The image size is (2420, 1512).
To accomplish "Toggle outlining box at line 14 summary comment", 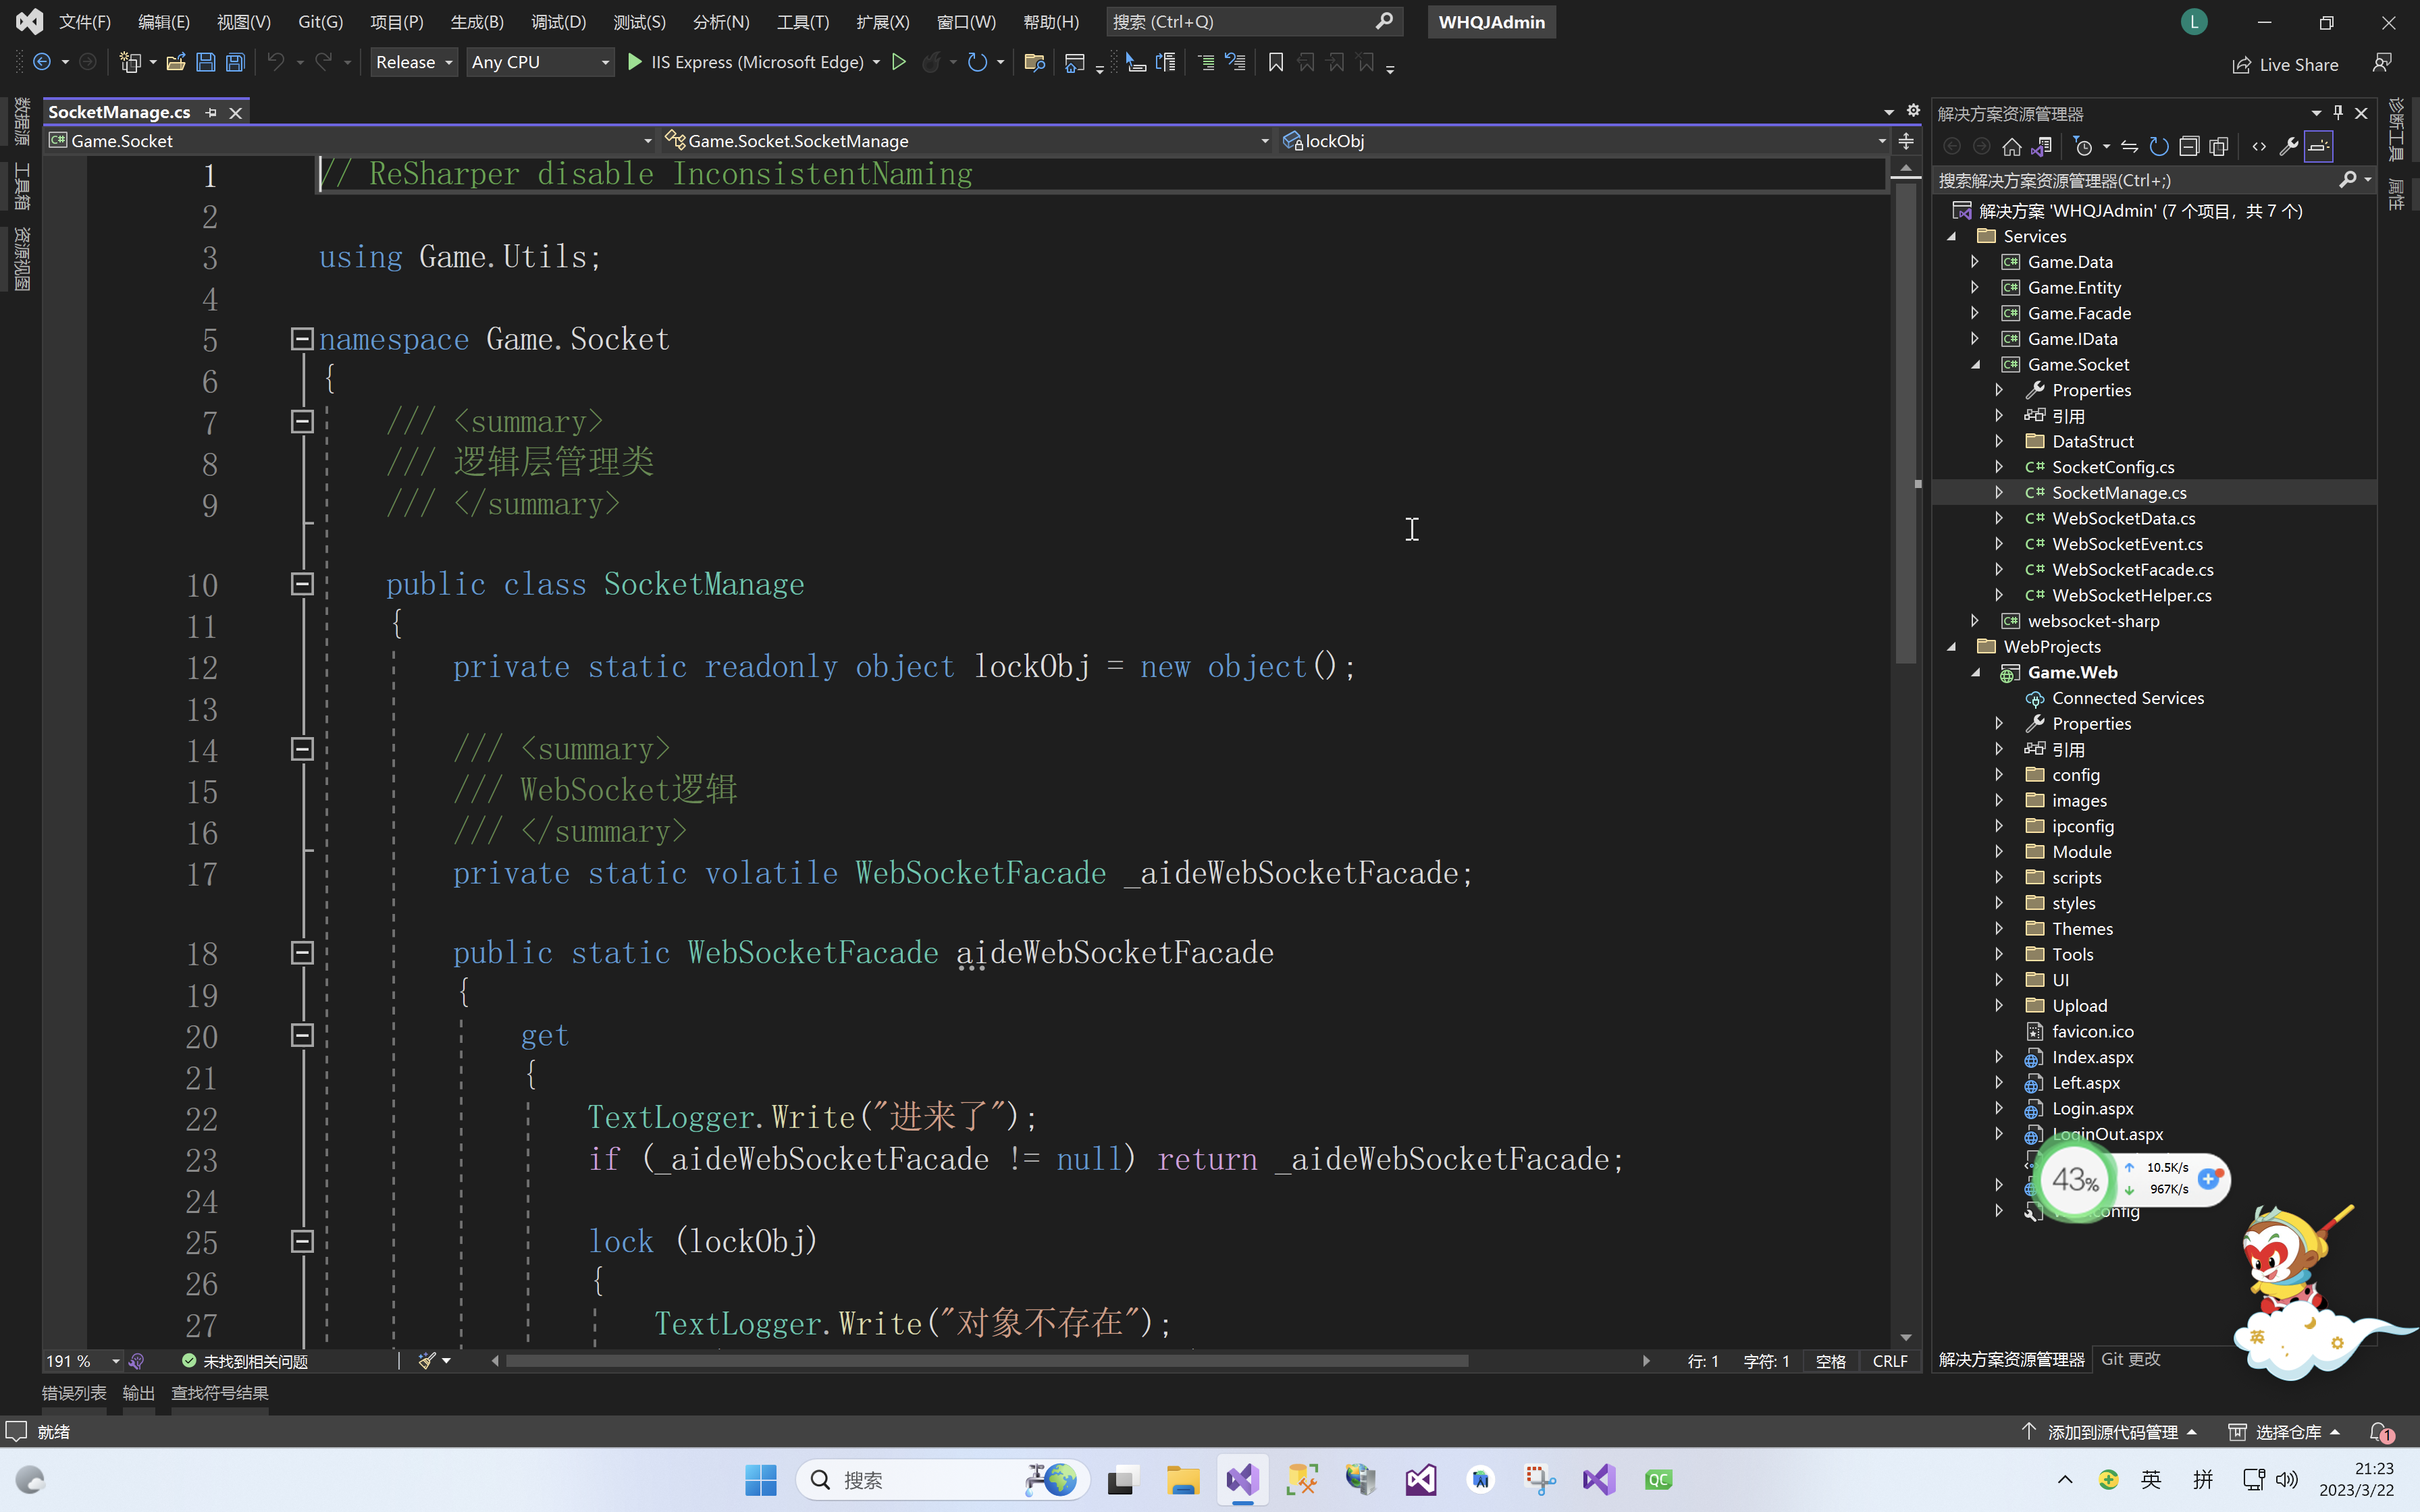I will (x=302, y=749).
